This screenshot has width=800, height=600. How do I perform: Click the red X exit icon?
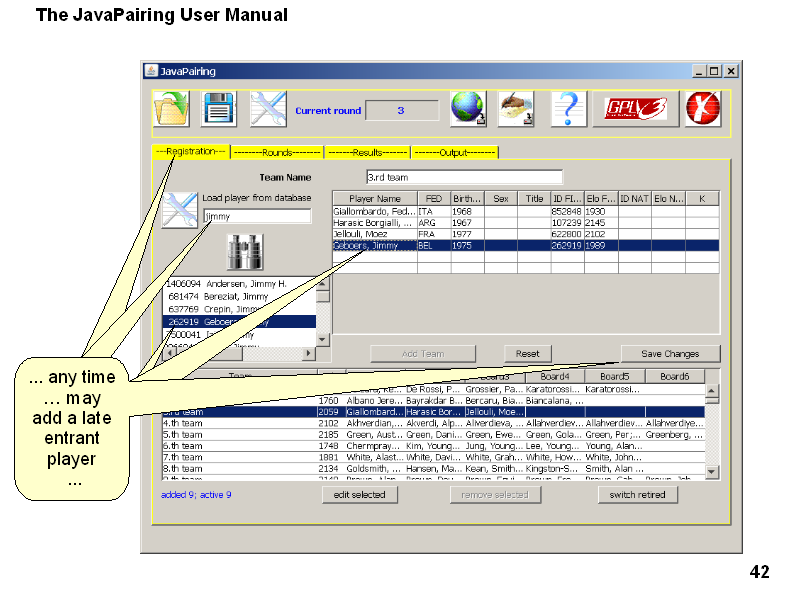tap(703, 109)
